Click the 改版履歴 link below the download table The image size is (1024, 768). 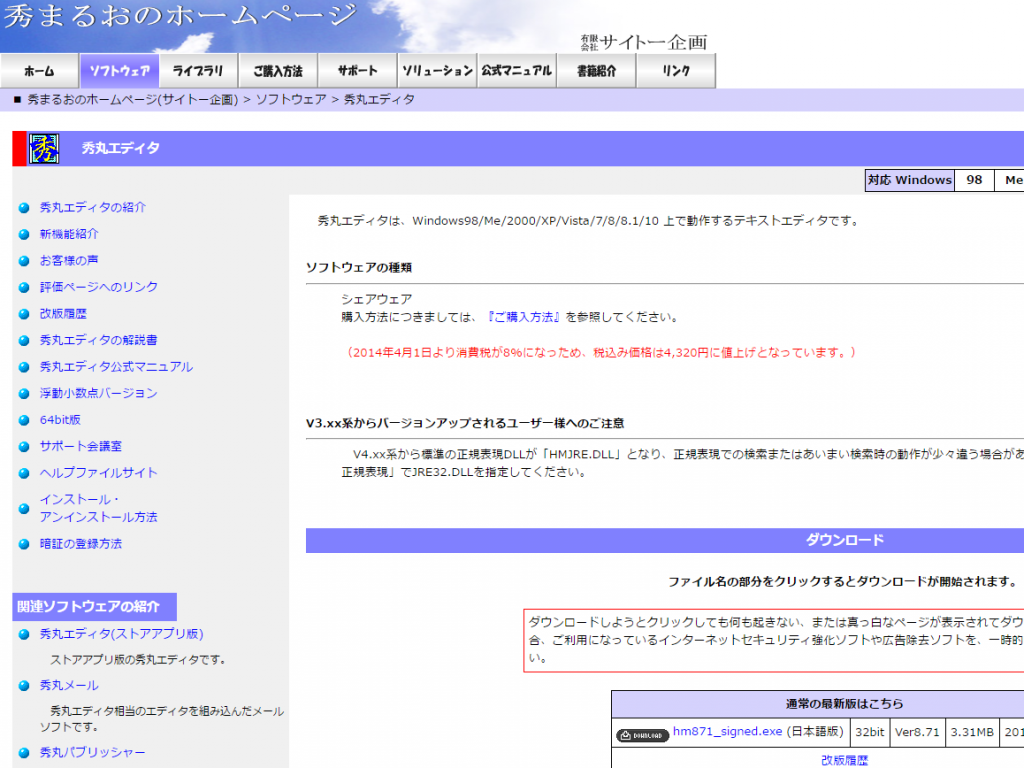point(845,760)
